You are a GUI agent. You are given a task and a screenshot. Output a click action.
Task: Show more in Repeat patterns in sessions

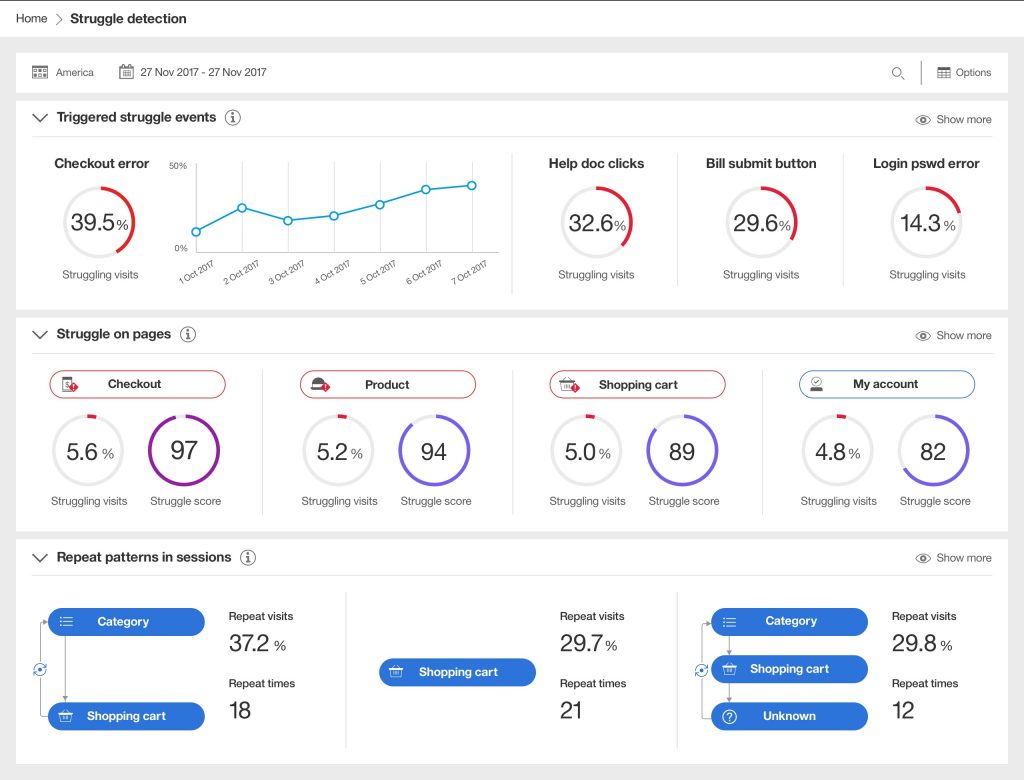tap(954, 558)
